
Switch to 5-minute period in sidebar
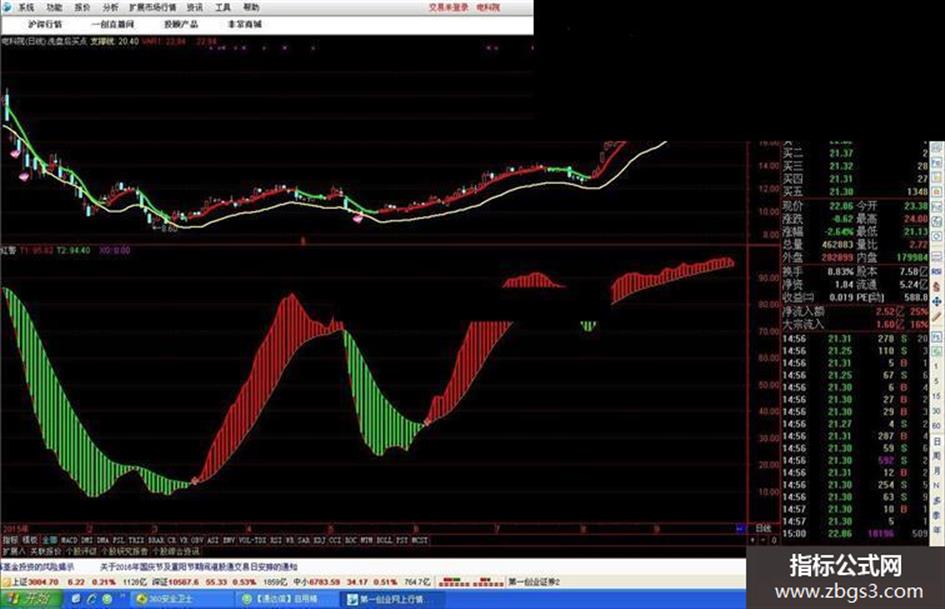[x=937, y=381]
